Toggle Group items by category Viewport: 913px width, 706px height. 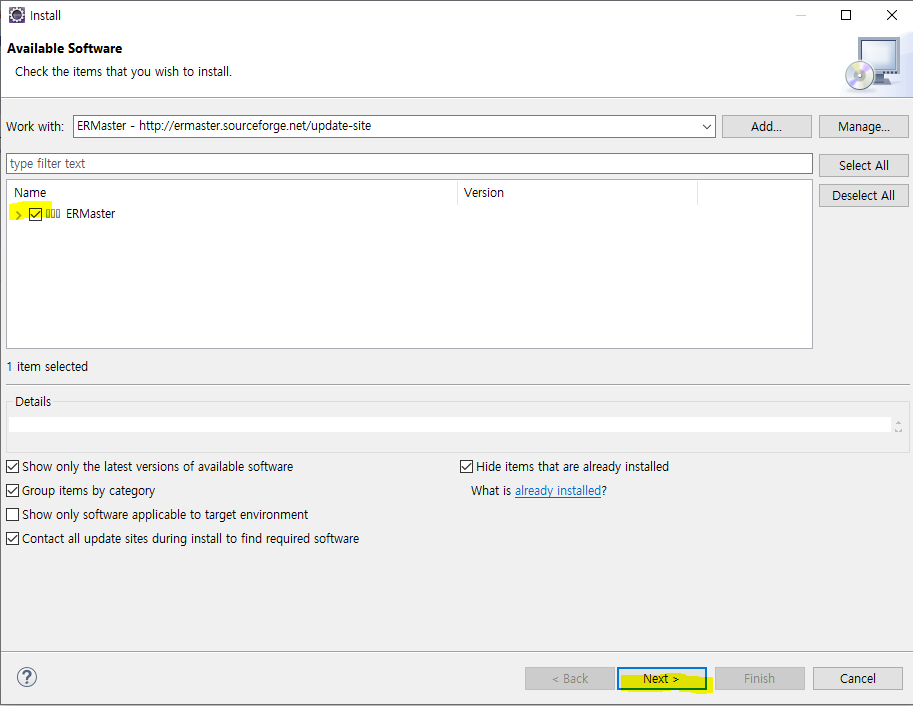(12, 490)
